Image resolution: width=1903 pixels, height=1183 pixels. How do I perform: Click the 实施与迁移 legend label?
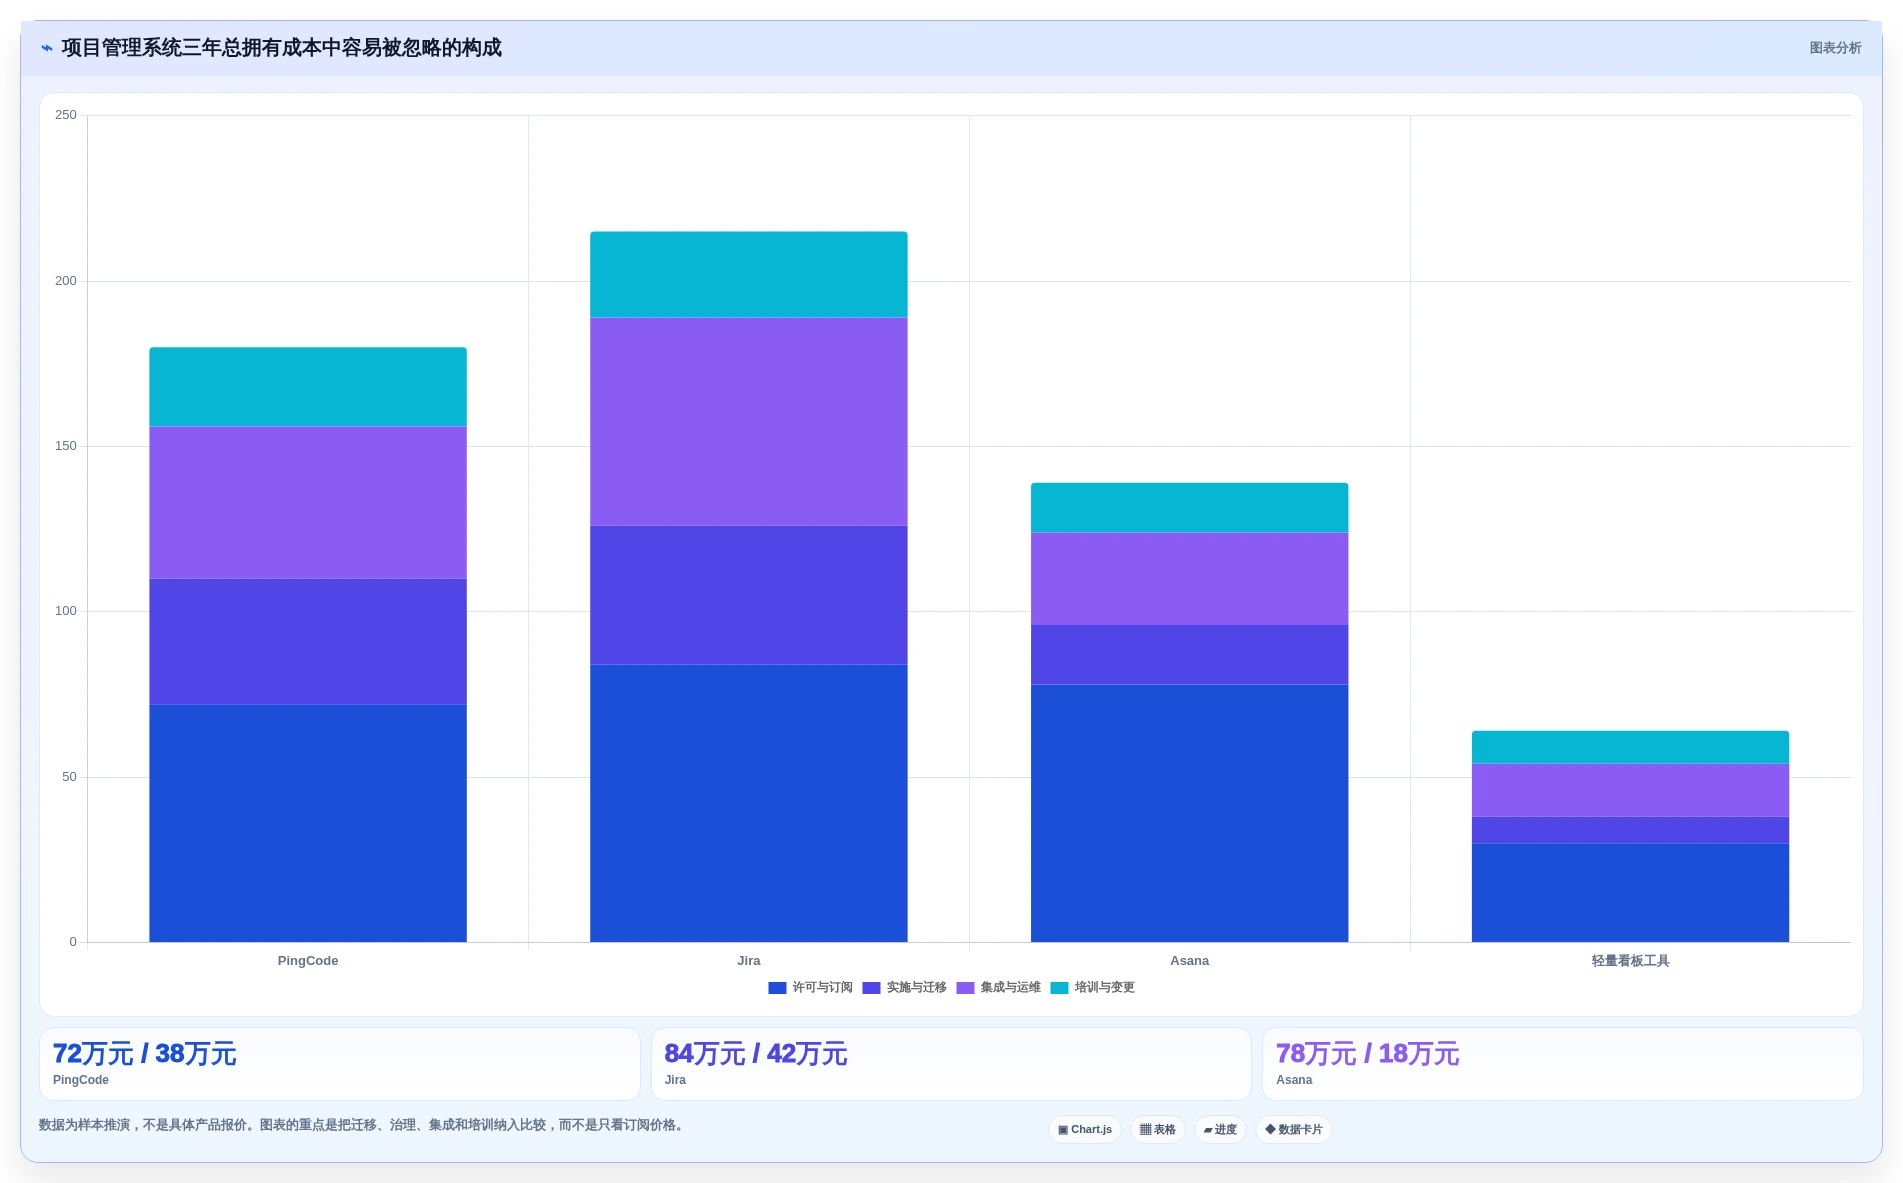pyautogui.click(x=916, y=988)
